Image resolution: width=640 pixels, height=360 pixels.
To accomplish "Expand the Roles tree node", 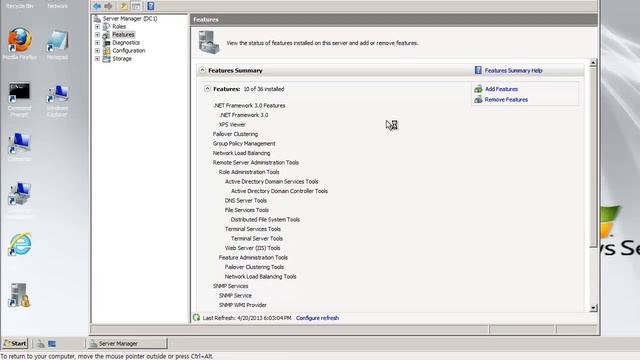I will pos(97,27).
